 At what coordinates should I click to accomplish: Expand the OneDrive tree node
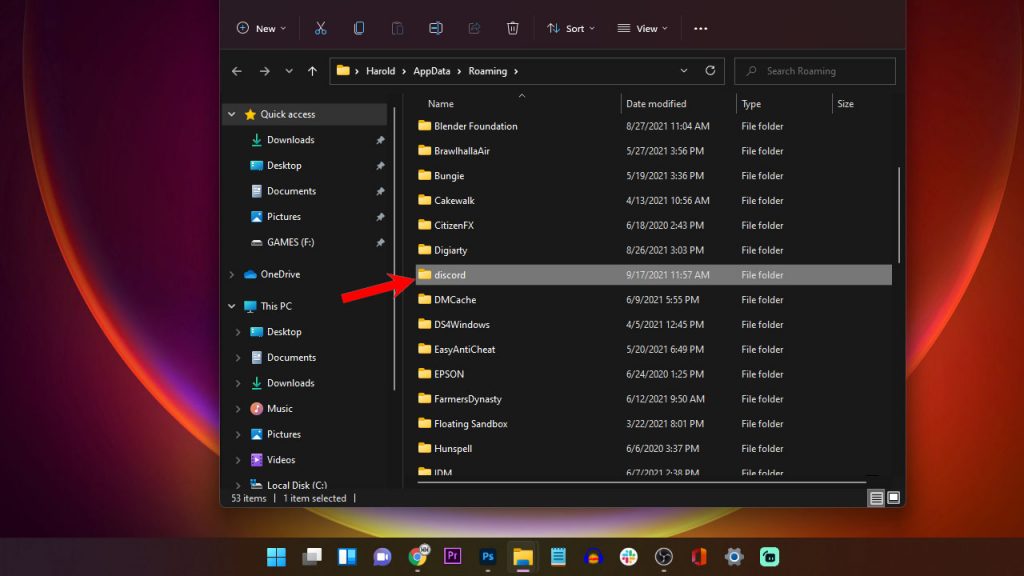coord(232,274)
